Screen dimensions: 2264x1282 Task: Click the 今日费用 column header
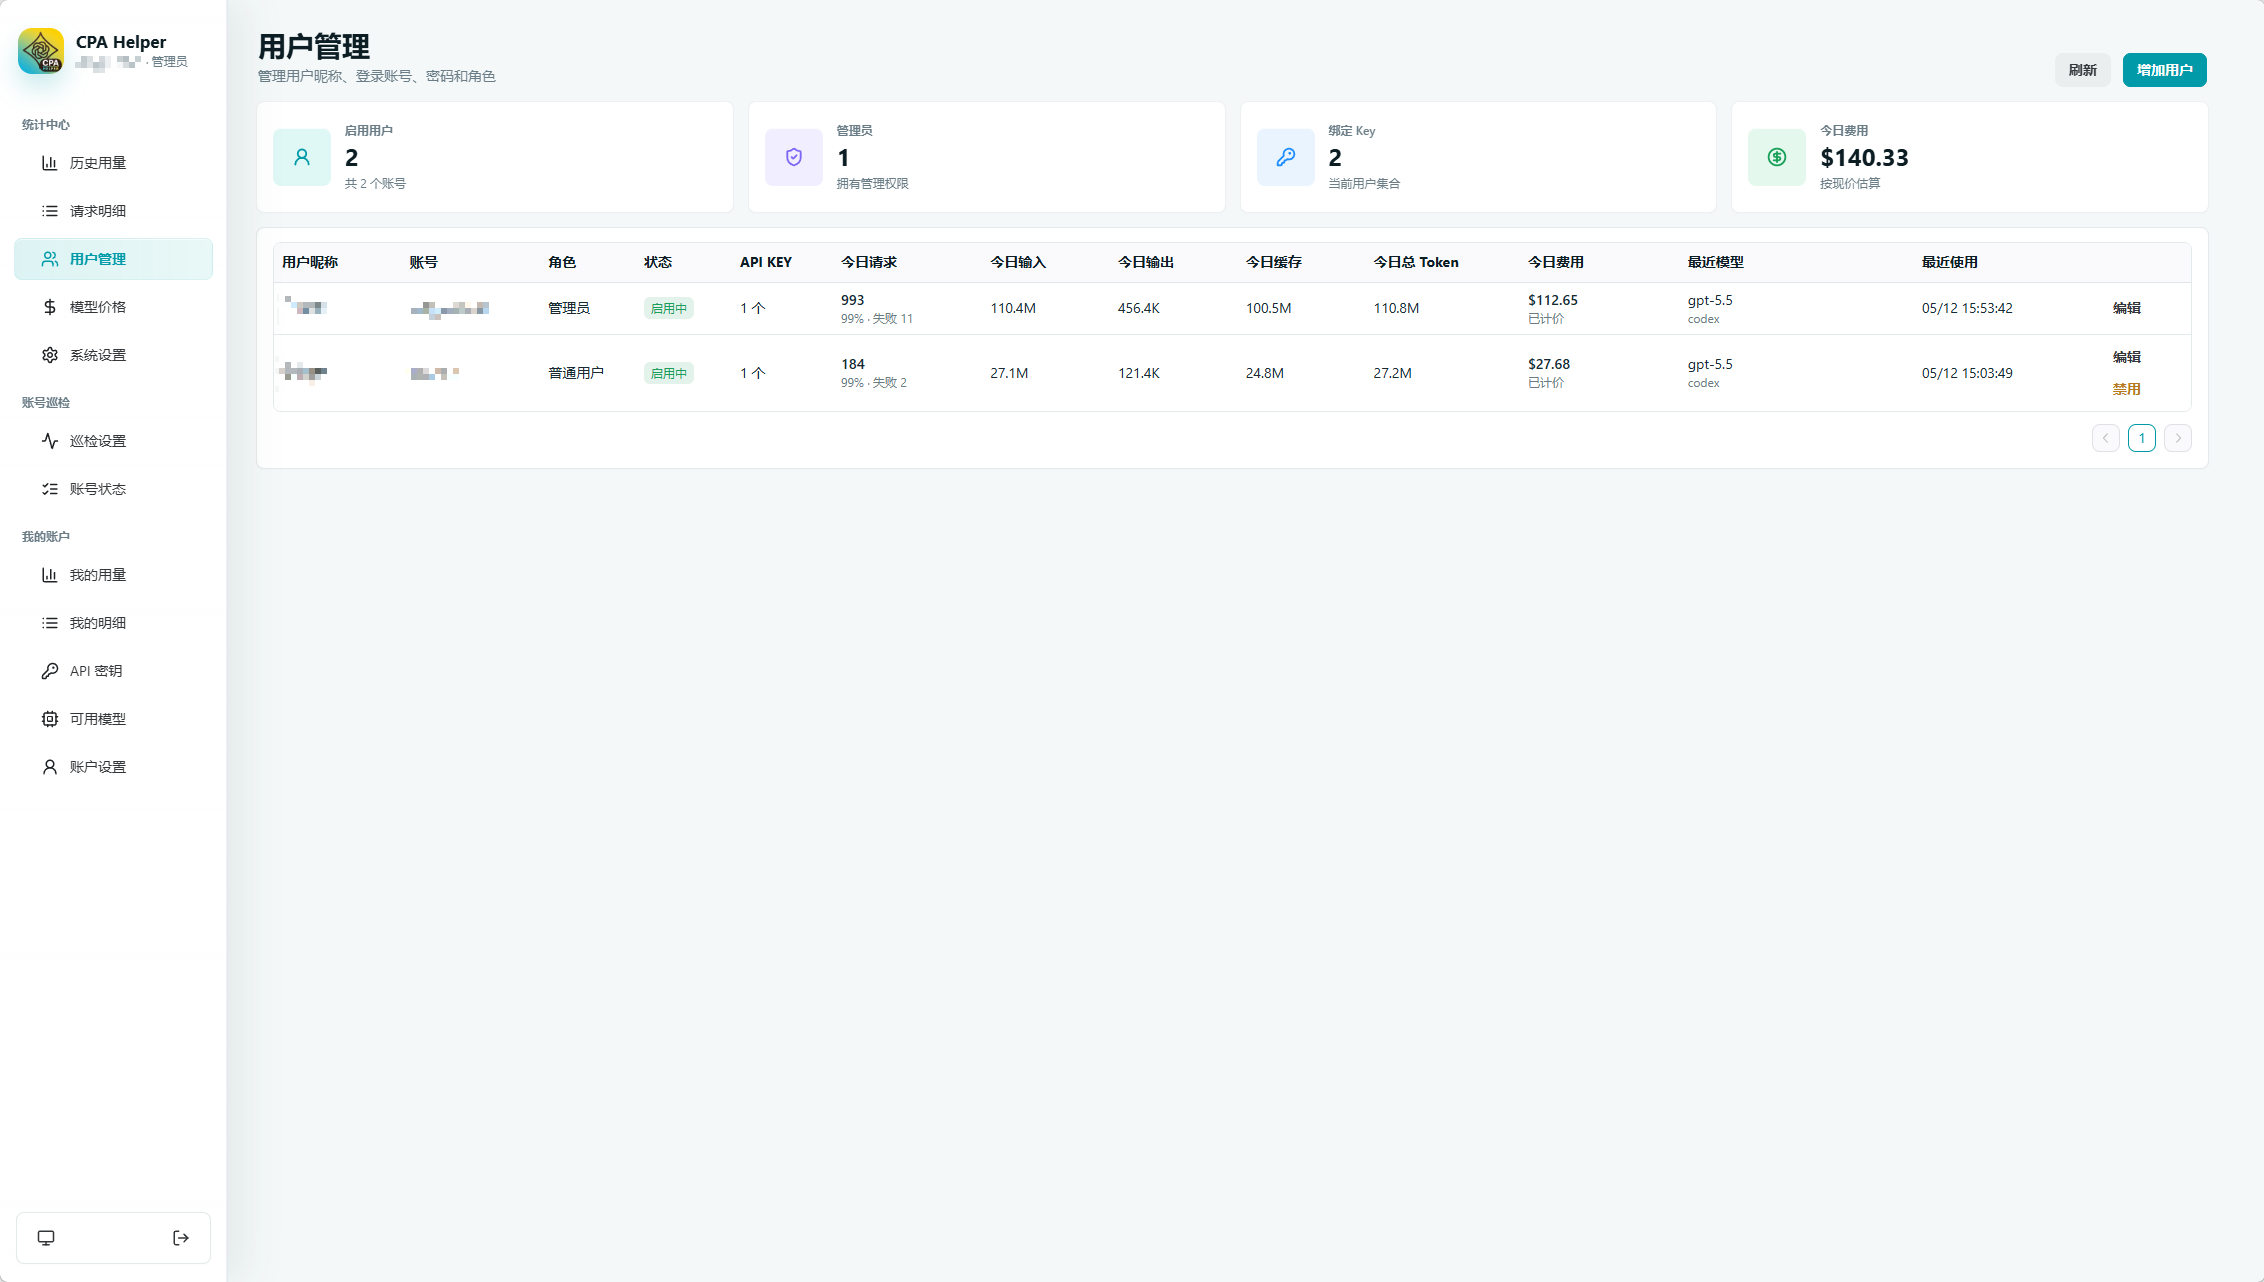pos(1556,262)
